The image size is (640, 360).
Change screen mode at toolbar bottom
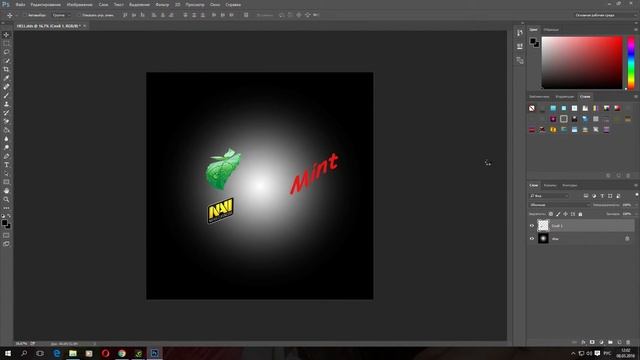(x=6, y=244)
